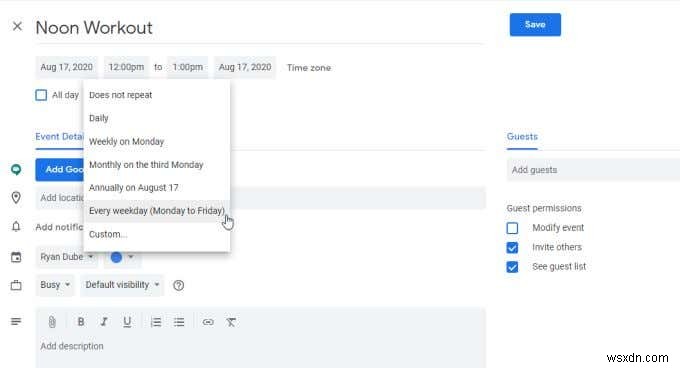
Task: Open the end date Aug 17, 2020 picker
Action: (x=245, y=67)
